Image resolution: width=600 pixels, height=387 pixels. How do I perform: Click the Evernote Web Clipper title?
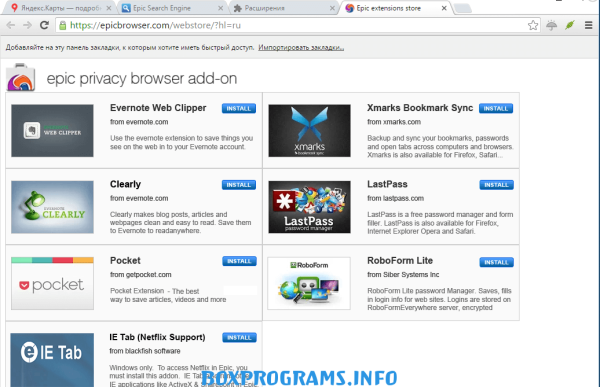[x=158, y=108]
